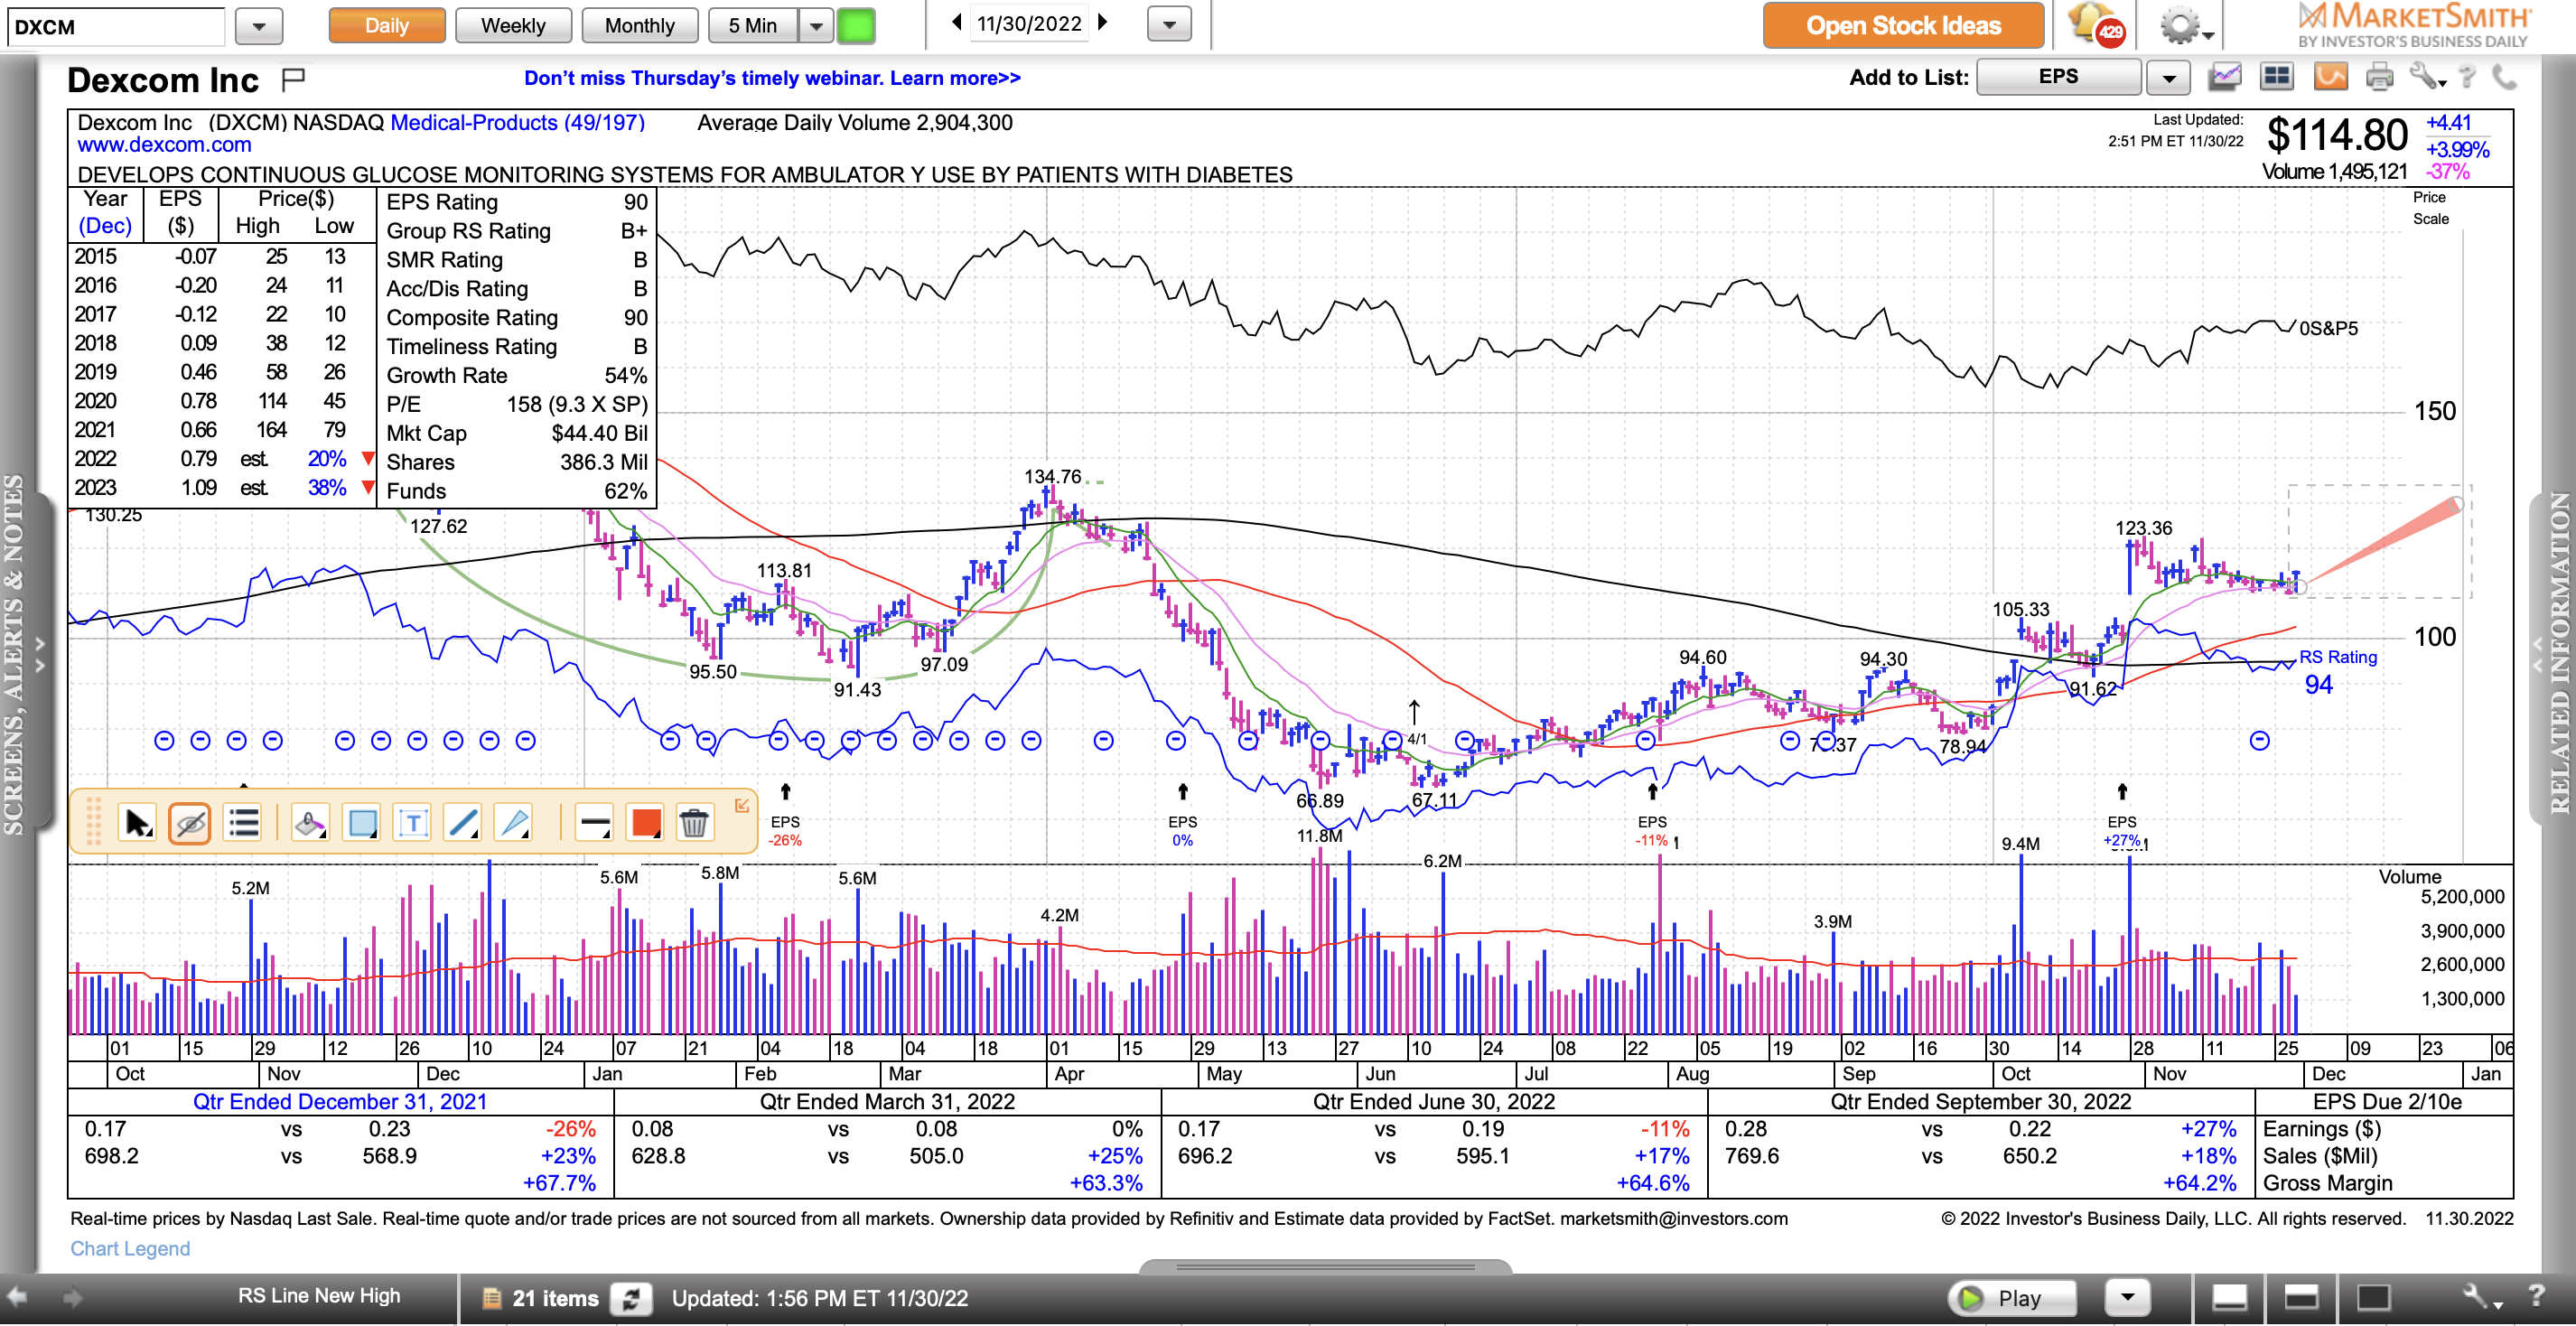Flag Dexcom Inc with flag icon
Image resolution: width=2576 pixels, height=1326 pixels.
[x=293, y=79]
